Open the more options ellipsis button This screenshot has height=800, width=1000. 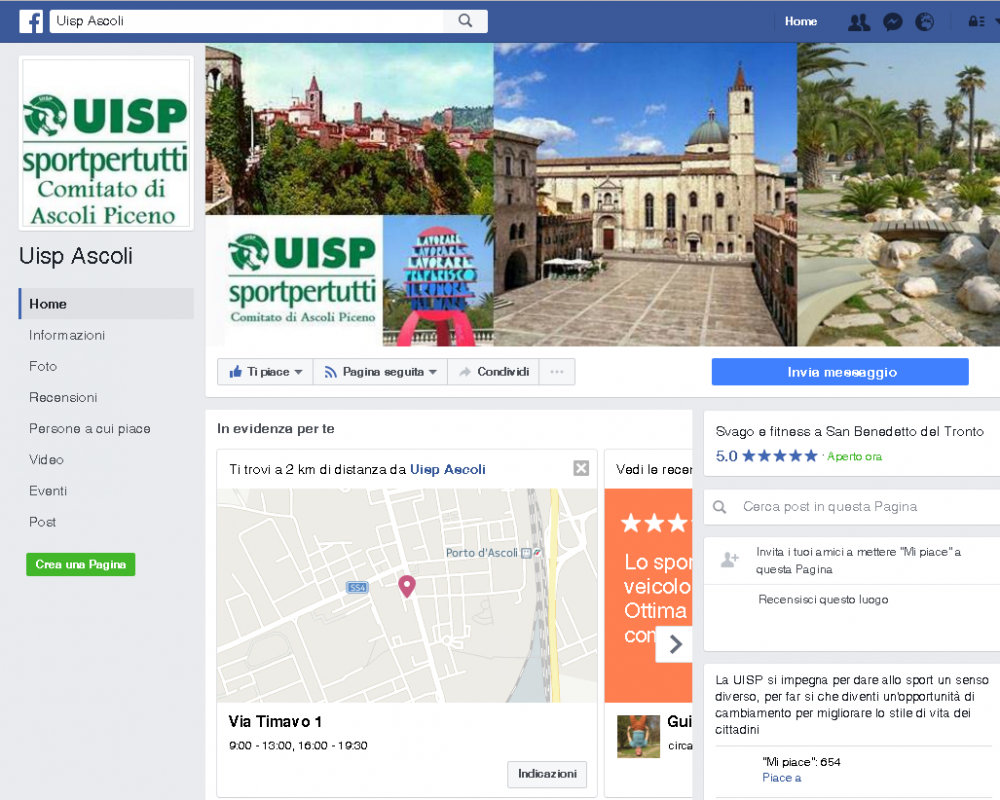click(x=557, y=372)
